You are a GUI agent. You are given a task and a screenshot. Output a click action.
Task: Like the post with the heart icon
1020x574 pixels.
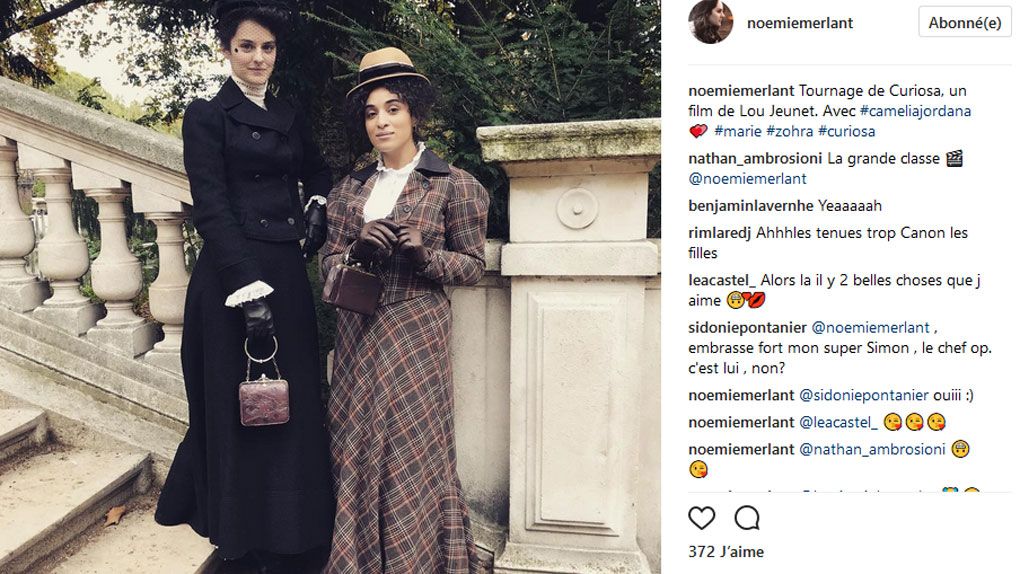(702, 519)
